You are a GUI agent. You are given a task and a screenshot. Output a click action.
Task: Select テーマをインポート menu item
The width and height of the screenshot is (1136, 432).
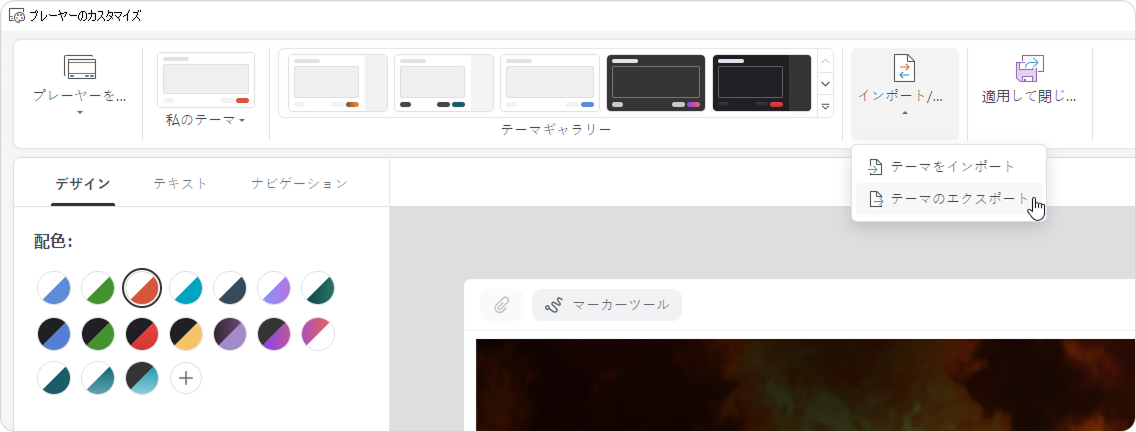(x=948, y=167)
